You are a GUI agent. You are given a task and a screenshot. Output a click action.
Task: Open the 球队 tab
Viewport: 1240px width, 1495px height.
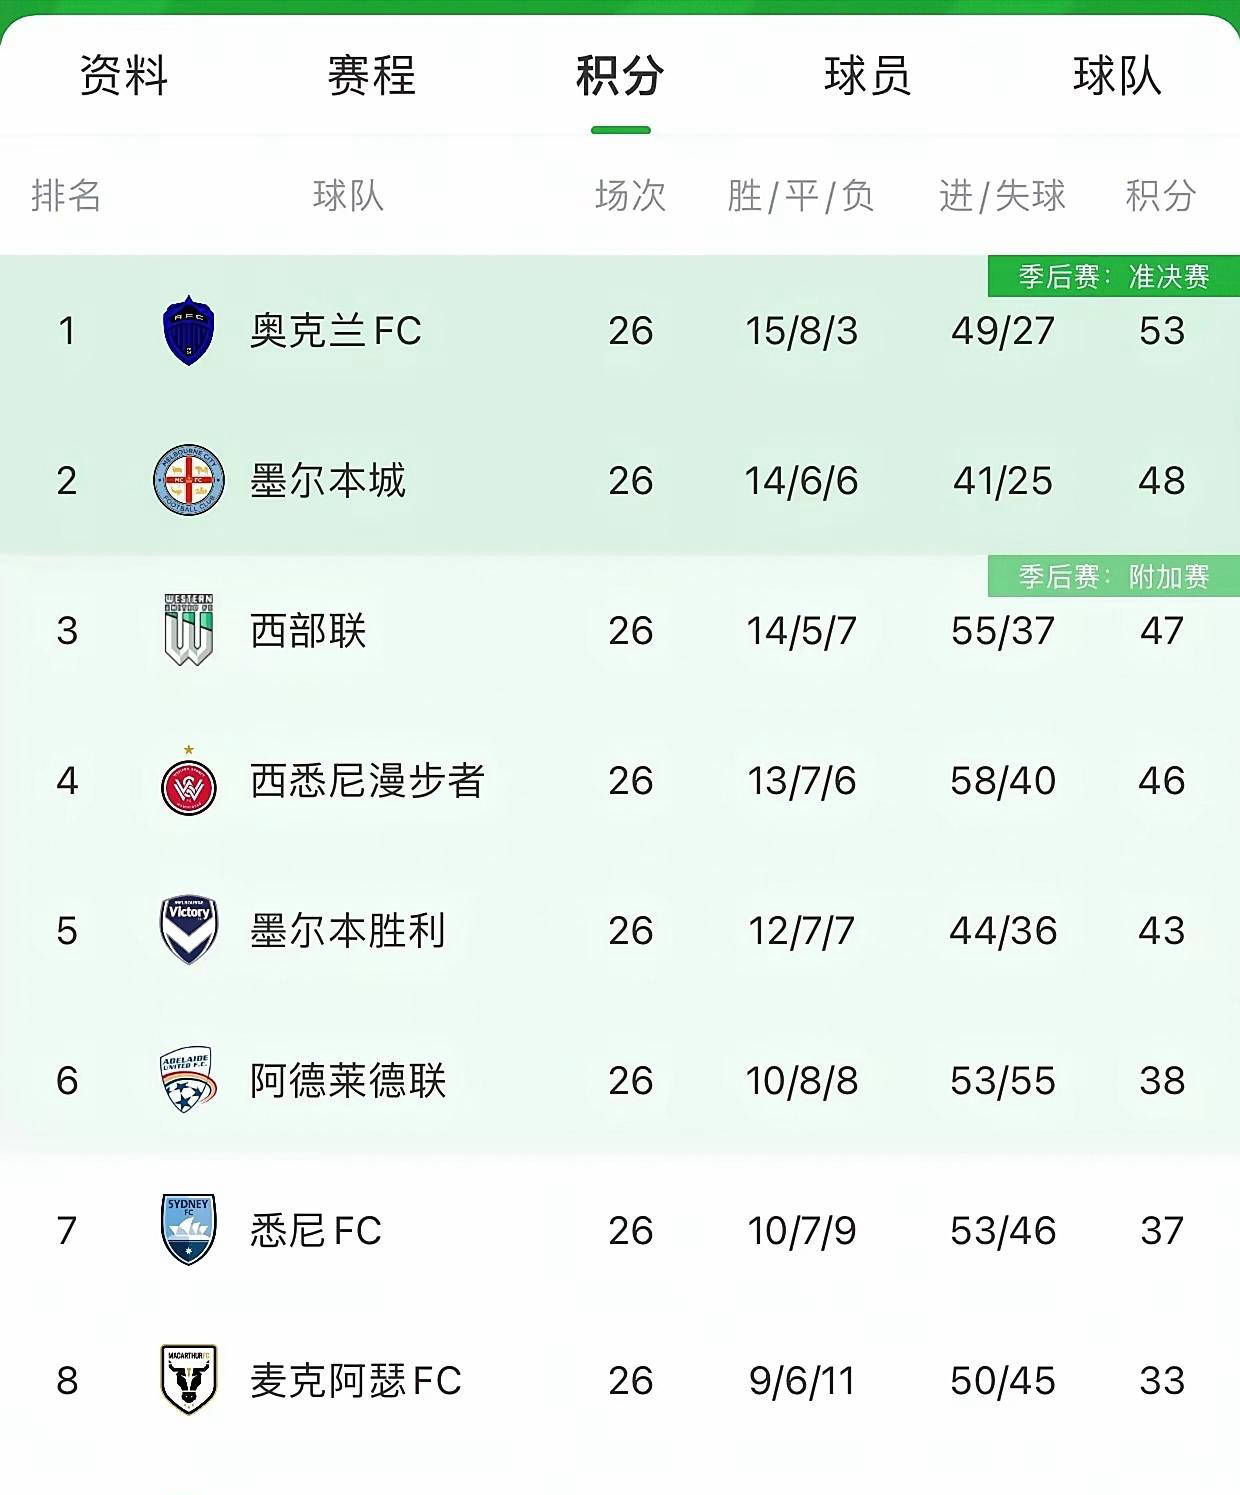(x=1116, y=80)
